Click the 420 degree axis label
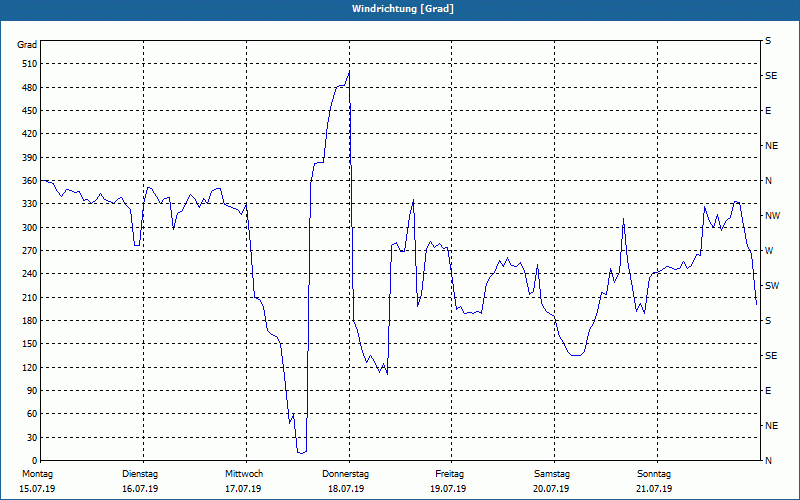Image resolution: width=800 pixels, height=500 pixels. 31,134
